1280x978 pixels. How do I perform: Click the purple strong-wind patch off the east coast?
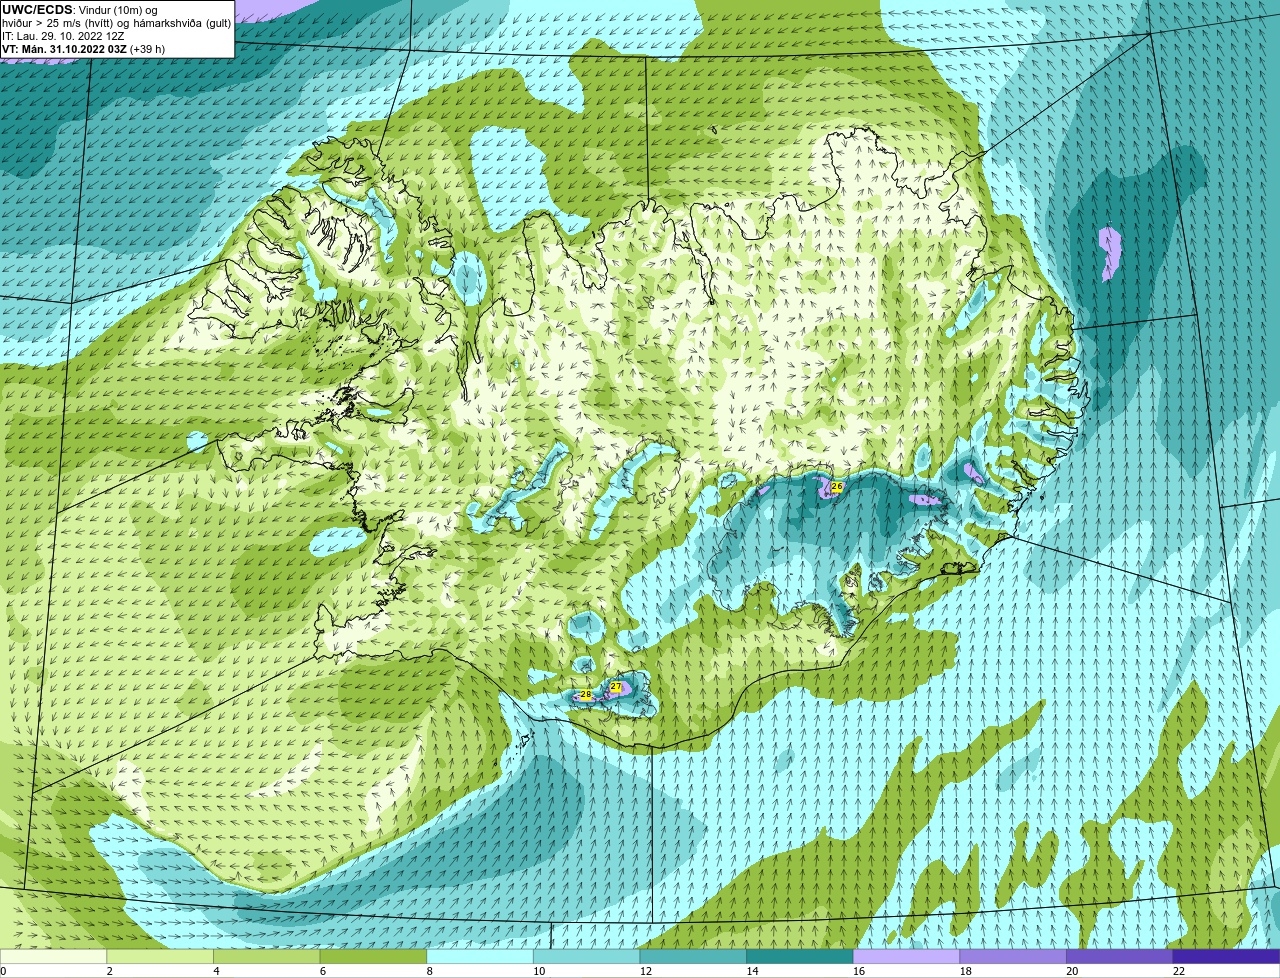pos(1109,253)
